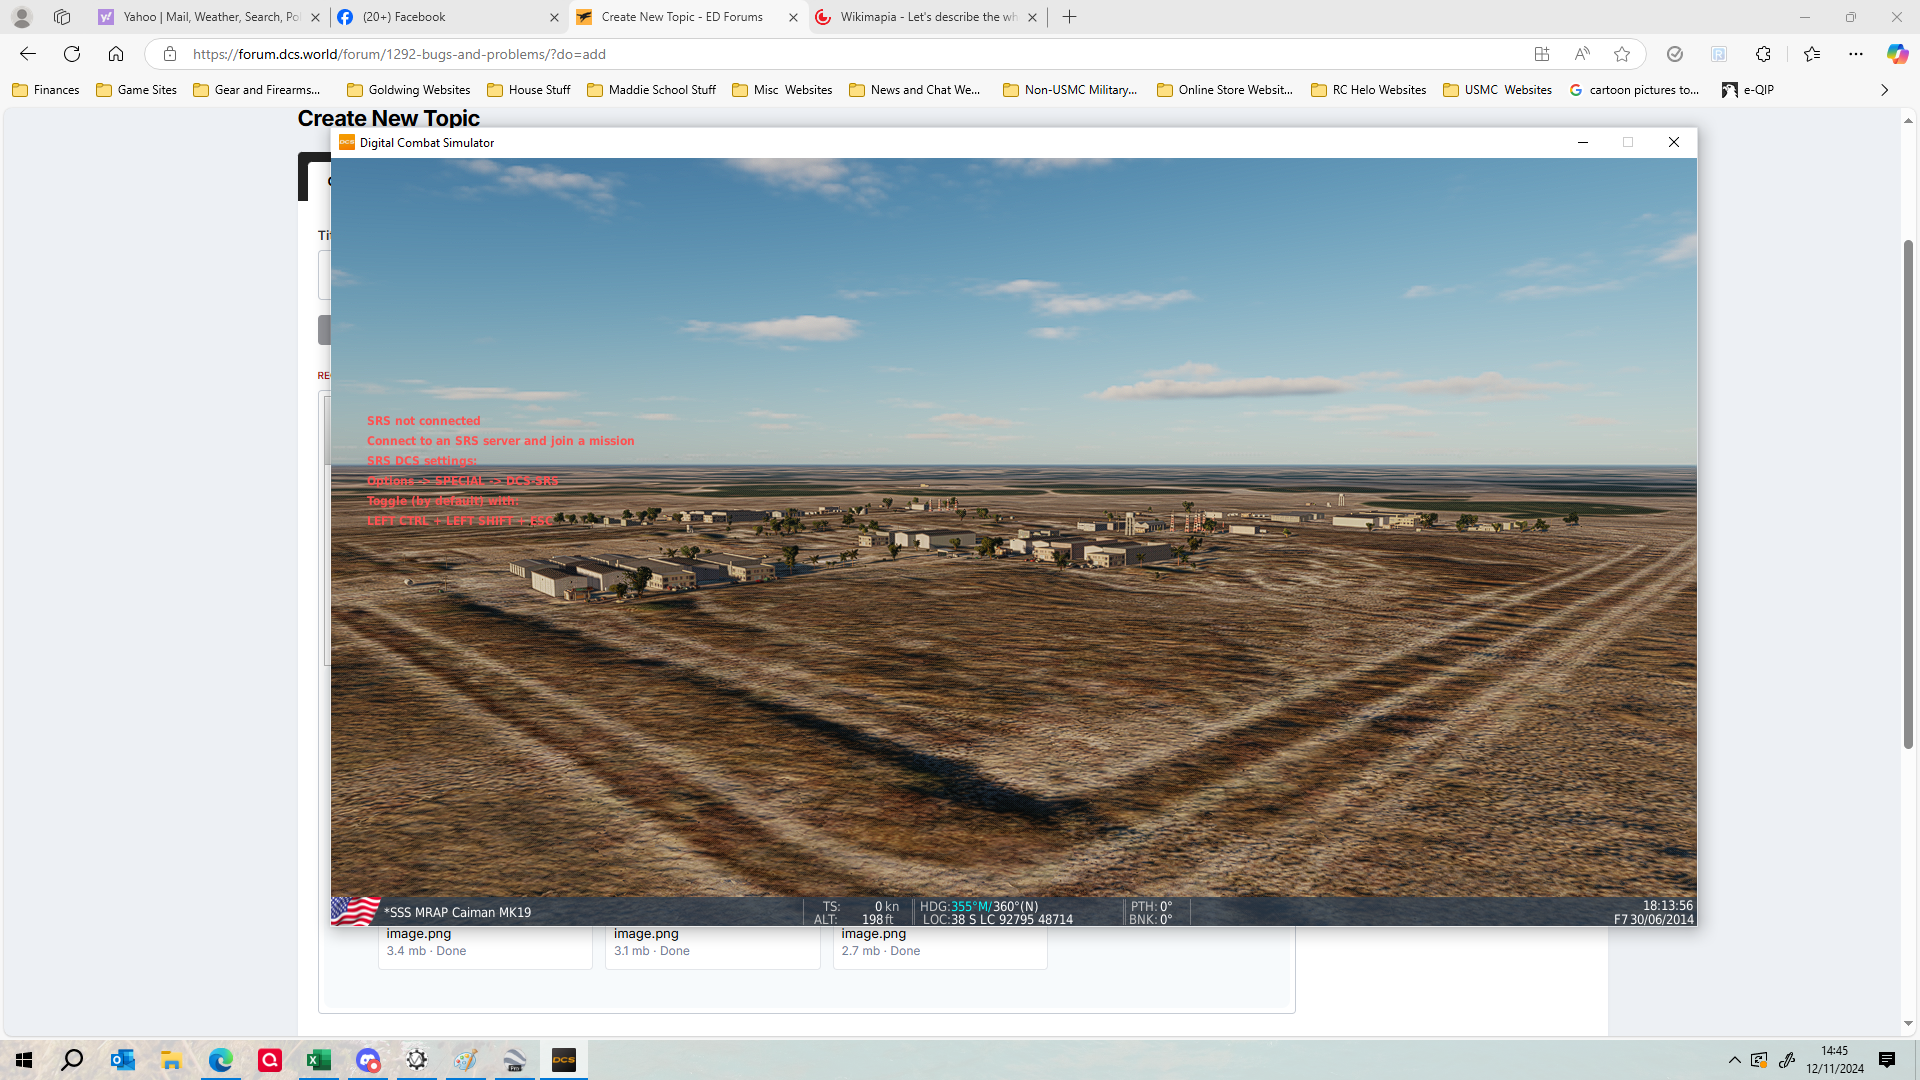Close the Facebook tab
The width and height of the screenshot is (1920, 1080).
[x=555, y=17]
